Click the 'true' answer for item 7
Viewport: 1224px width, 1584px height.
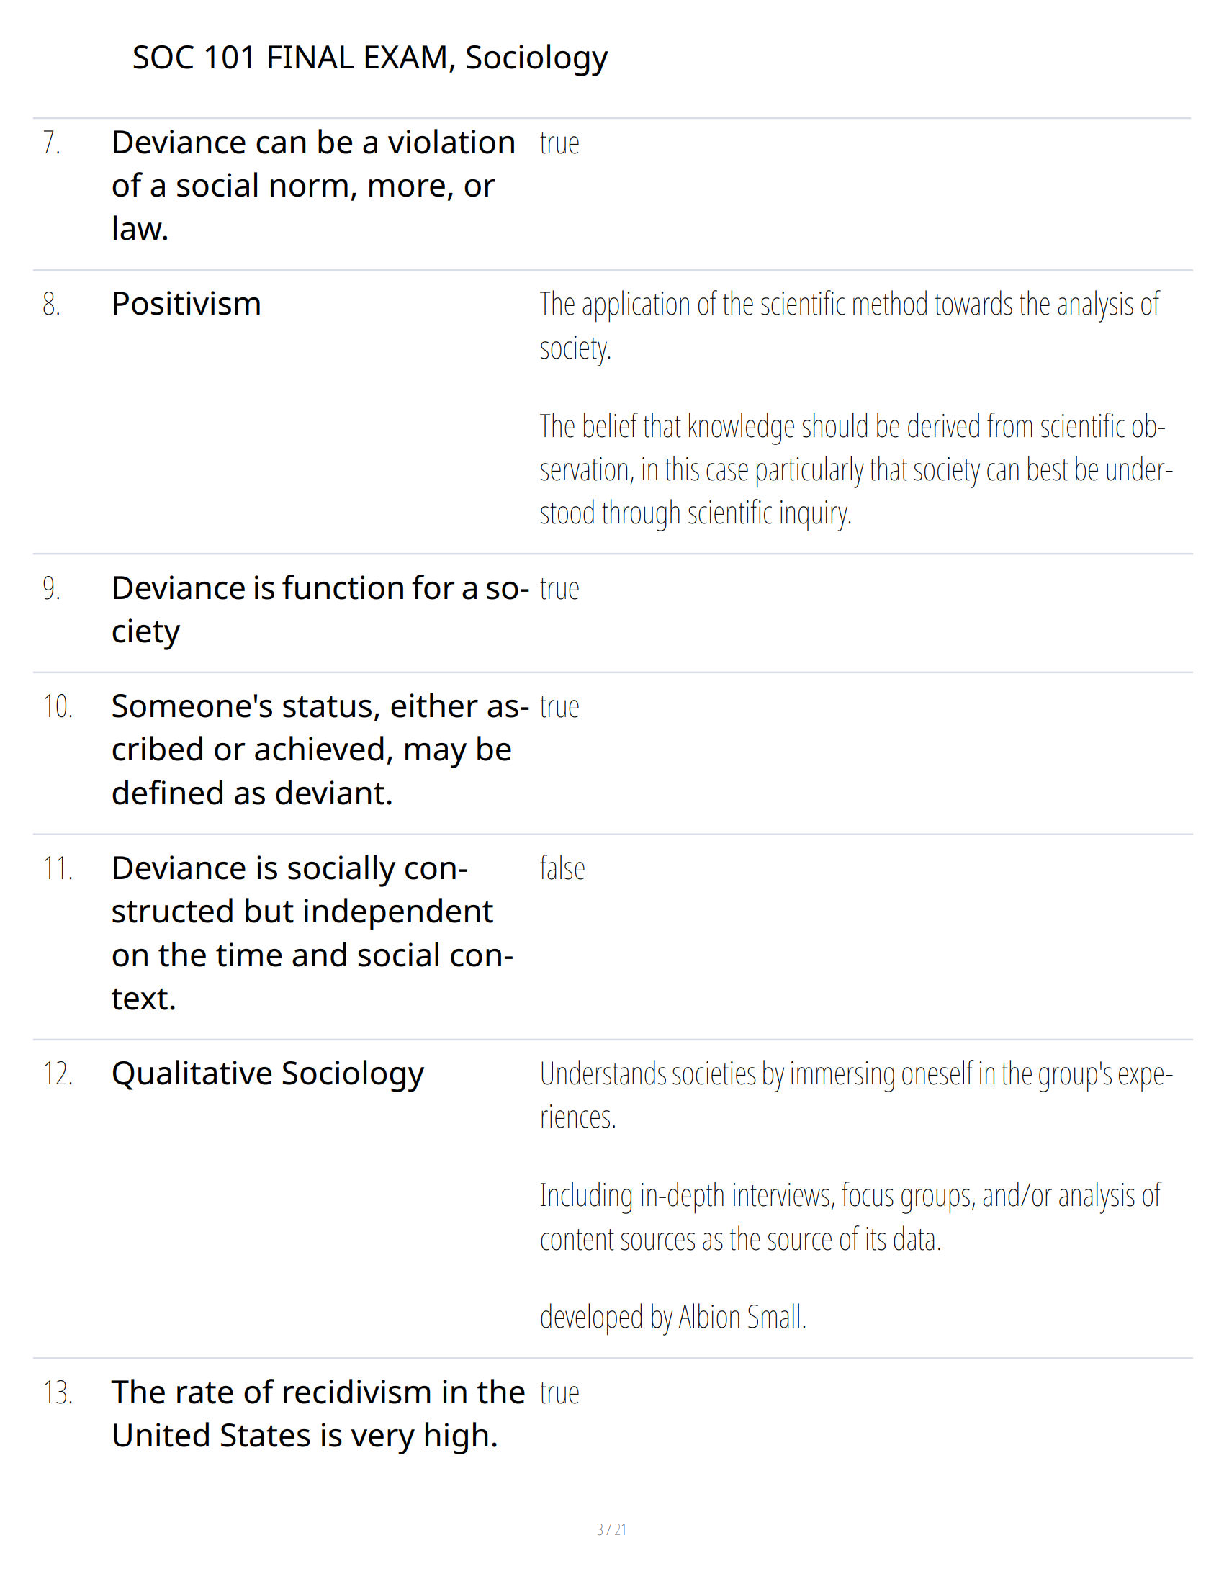click(559, 143)
